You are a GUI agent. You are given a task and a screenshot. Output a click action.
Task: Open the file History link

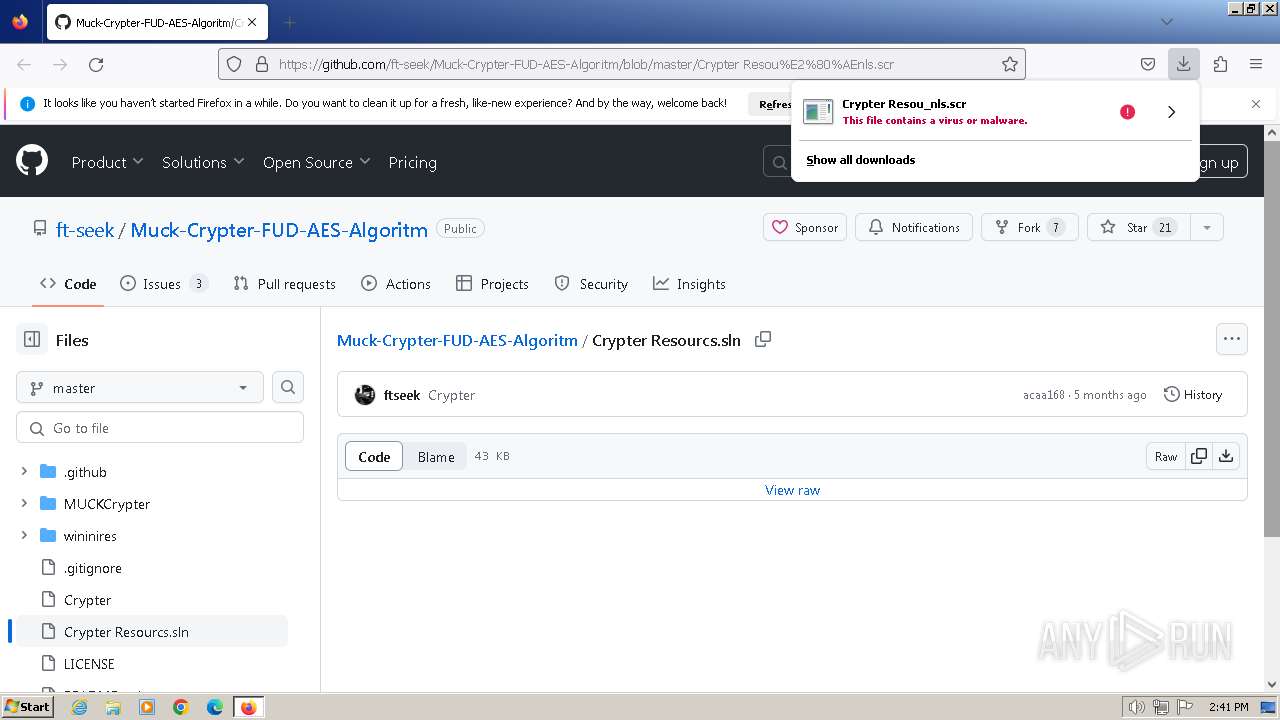point(1193,395)
